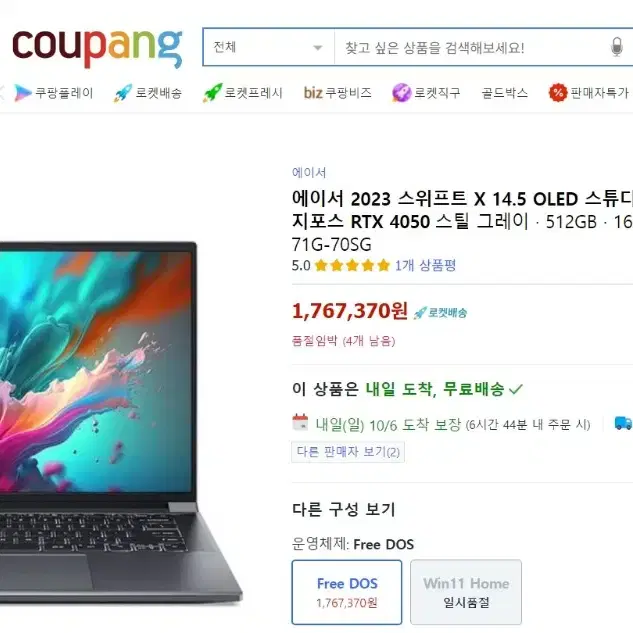Click the 에이서 brand link
The width and height of the screenshot is (633, 633).
click(x=309, y=173)
